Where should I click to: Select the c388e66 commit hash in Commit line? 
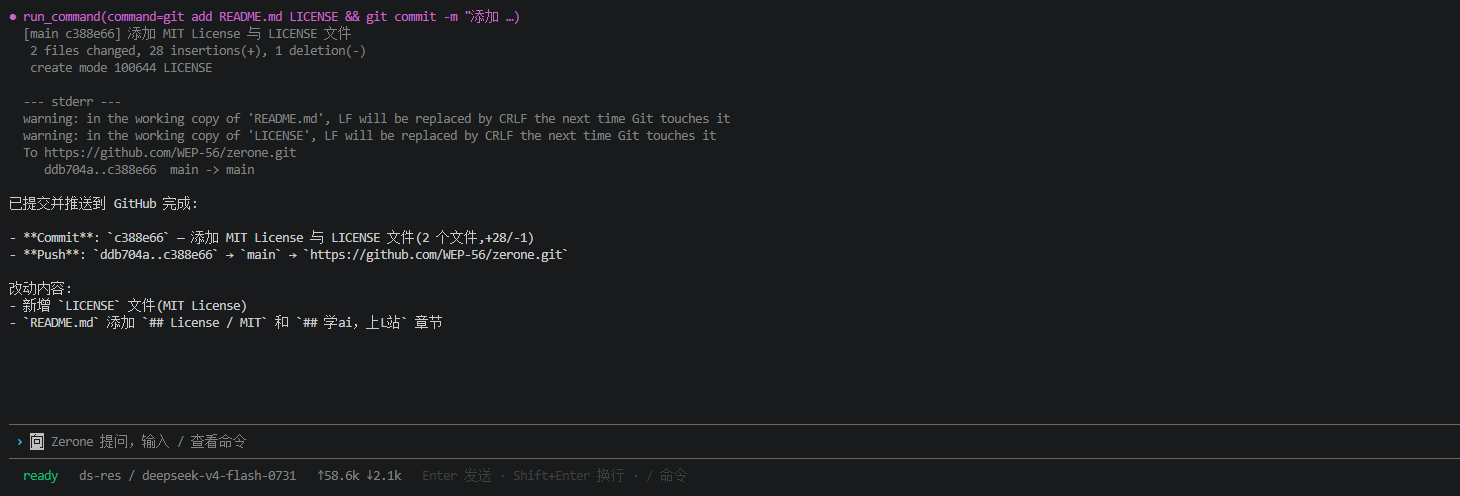[139, 238]
